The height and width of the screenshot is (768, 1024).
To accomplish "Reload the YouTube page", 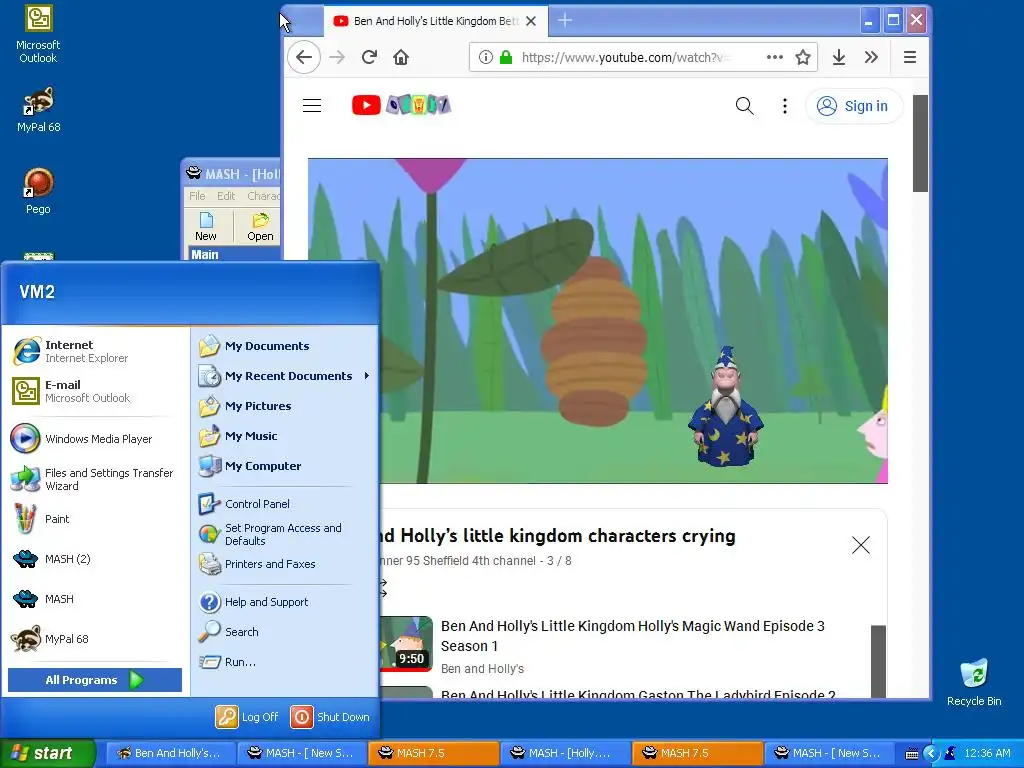I will click(369, 57).
